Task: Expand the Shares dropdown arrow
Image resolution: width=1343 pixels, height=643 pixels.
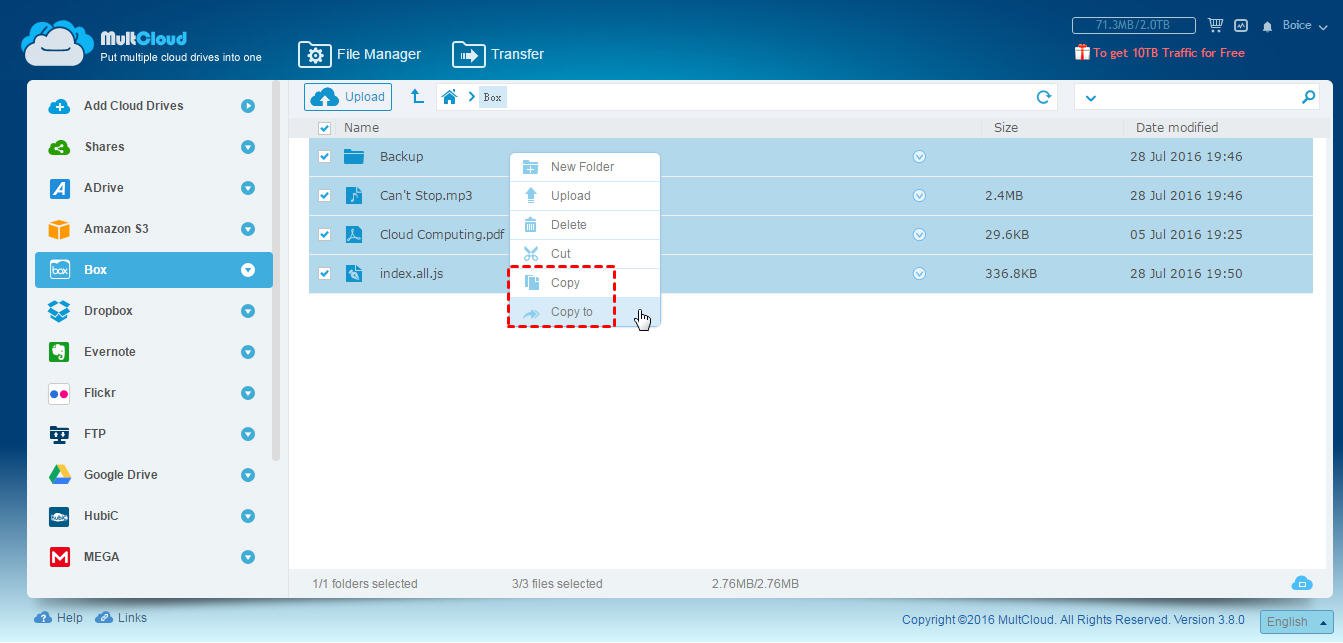Action: (x=248, y=147)
